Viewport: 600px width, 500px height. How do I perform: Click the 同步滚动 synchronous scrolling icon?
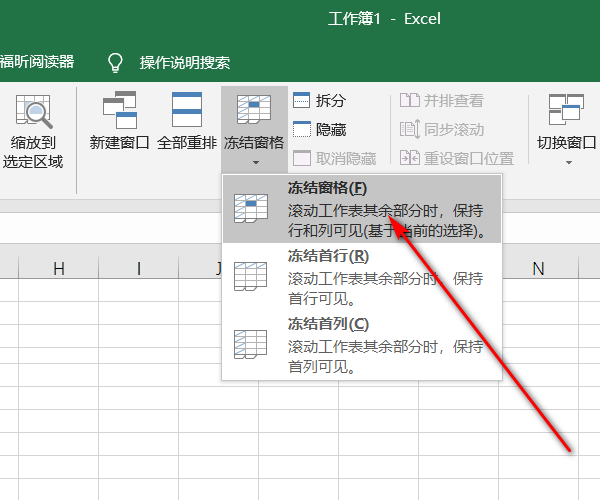tap(409, 129)
